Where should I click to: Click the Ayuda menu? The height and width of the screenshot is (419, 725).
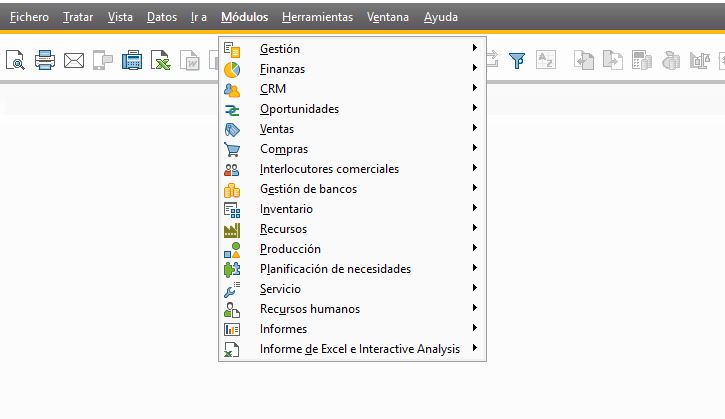click(441, 17)
